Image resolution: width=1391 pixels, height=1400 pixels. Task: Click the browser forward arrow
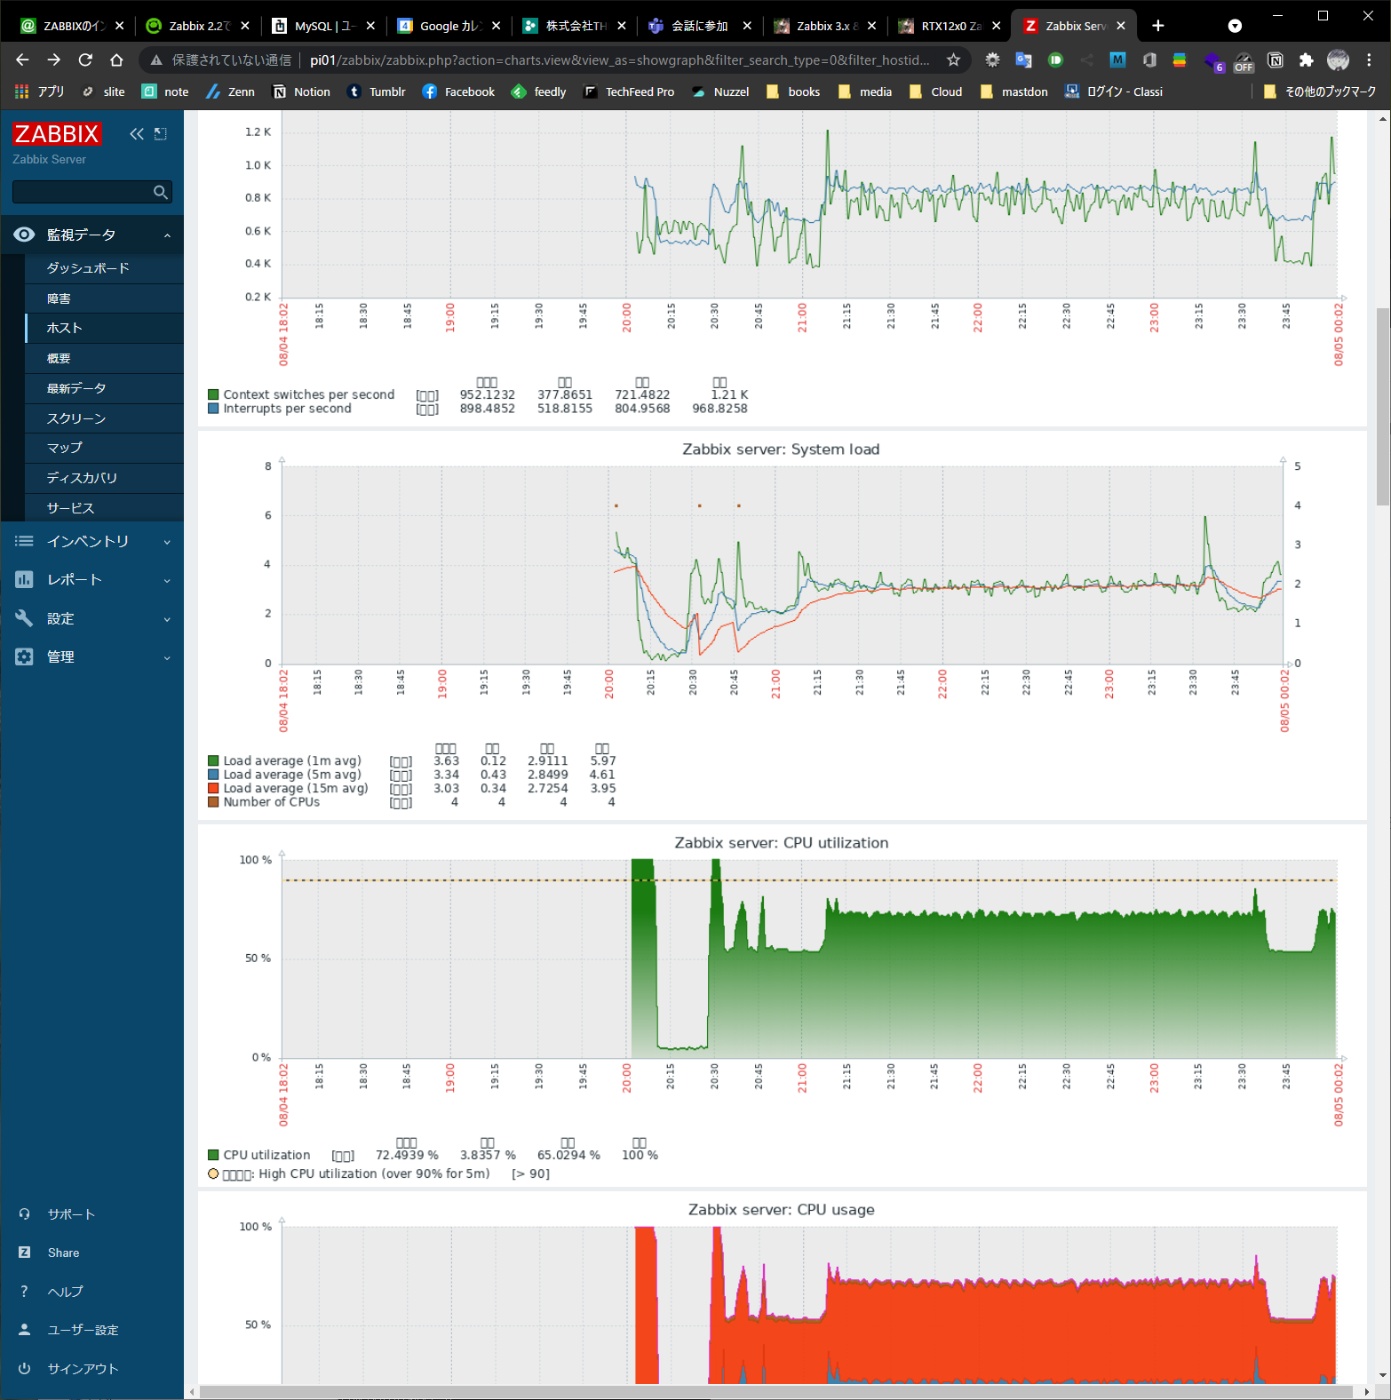click(54, 60)
